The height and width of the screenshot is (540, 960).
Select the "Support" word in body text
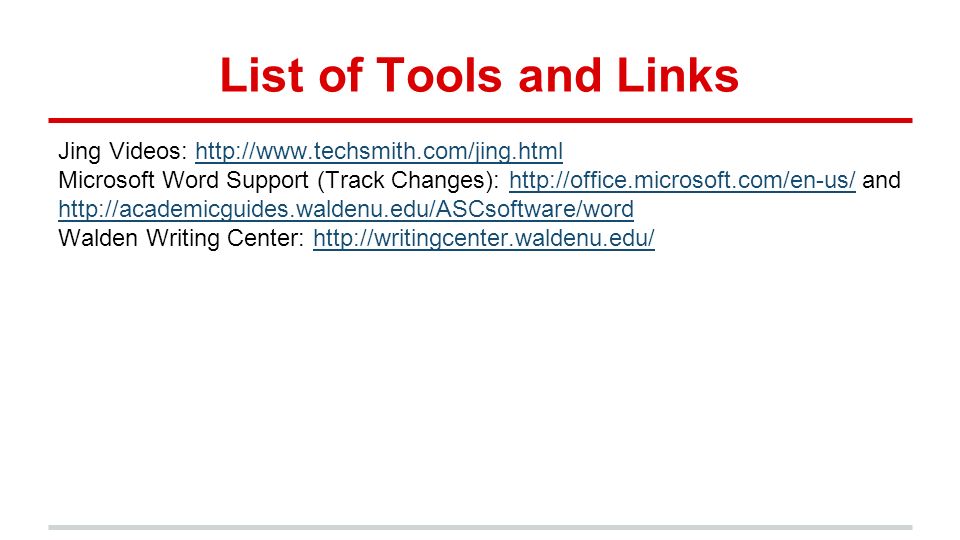coord(268,181)
